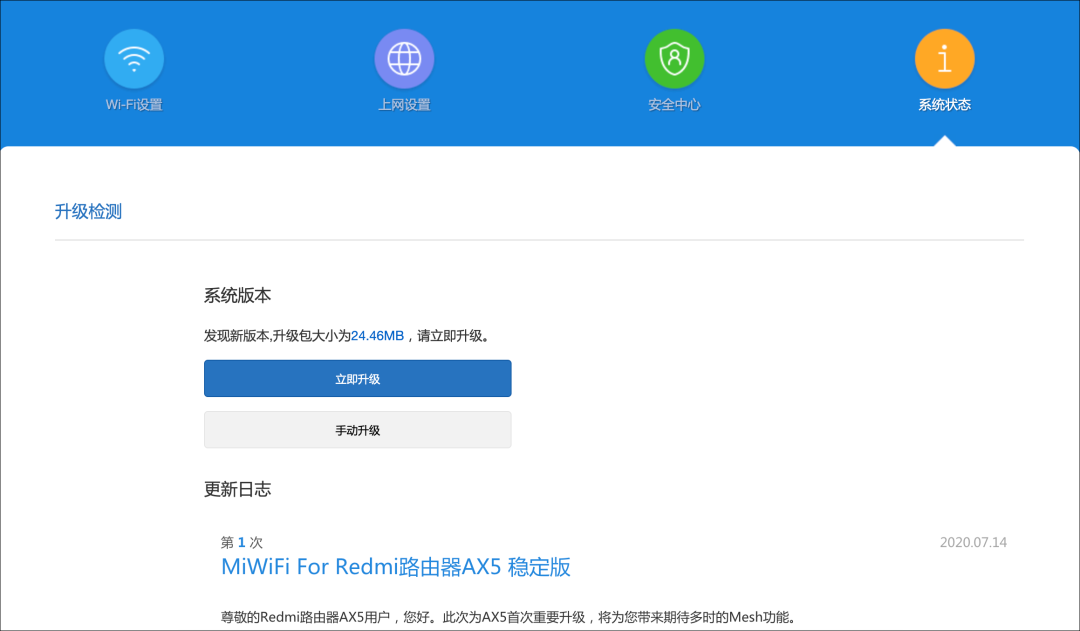1080x631 pixels.
Task: Open the green shield 安全中心 icon
Action: (x=674, y=59)
